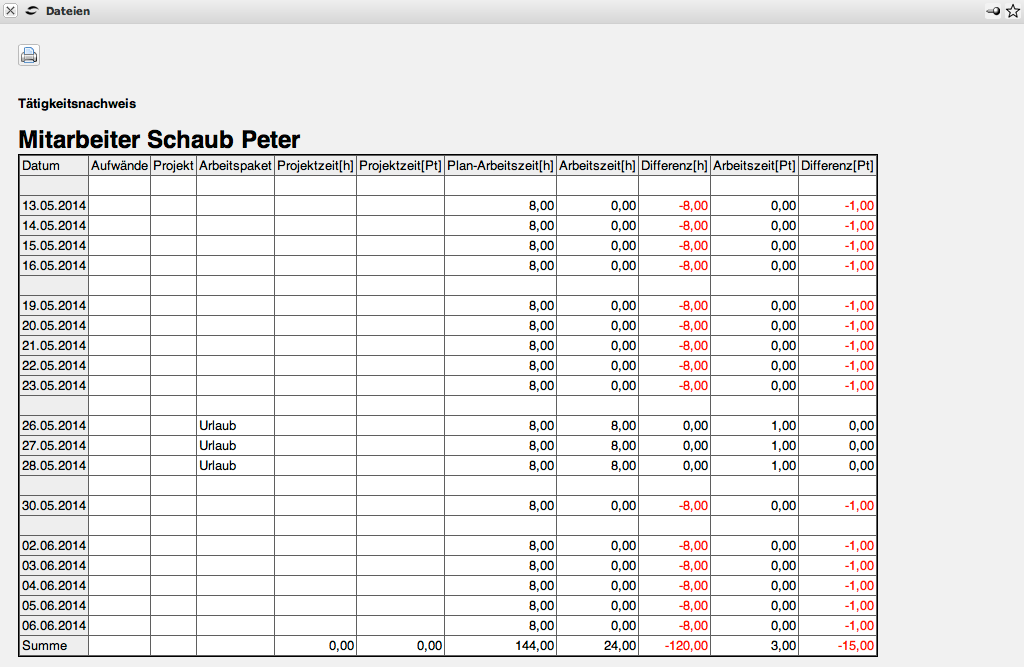Click the star favorite icon
This screenshot has width=1024, height=667.
tap(1012, 11)
